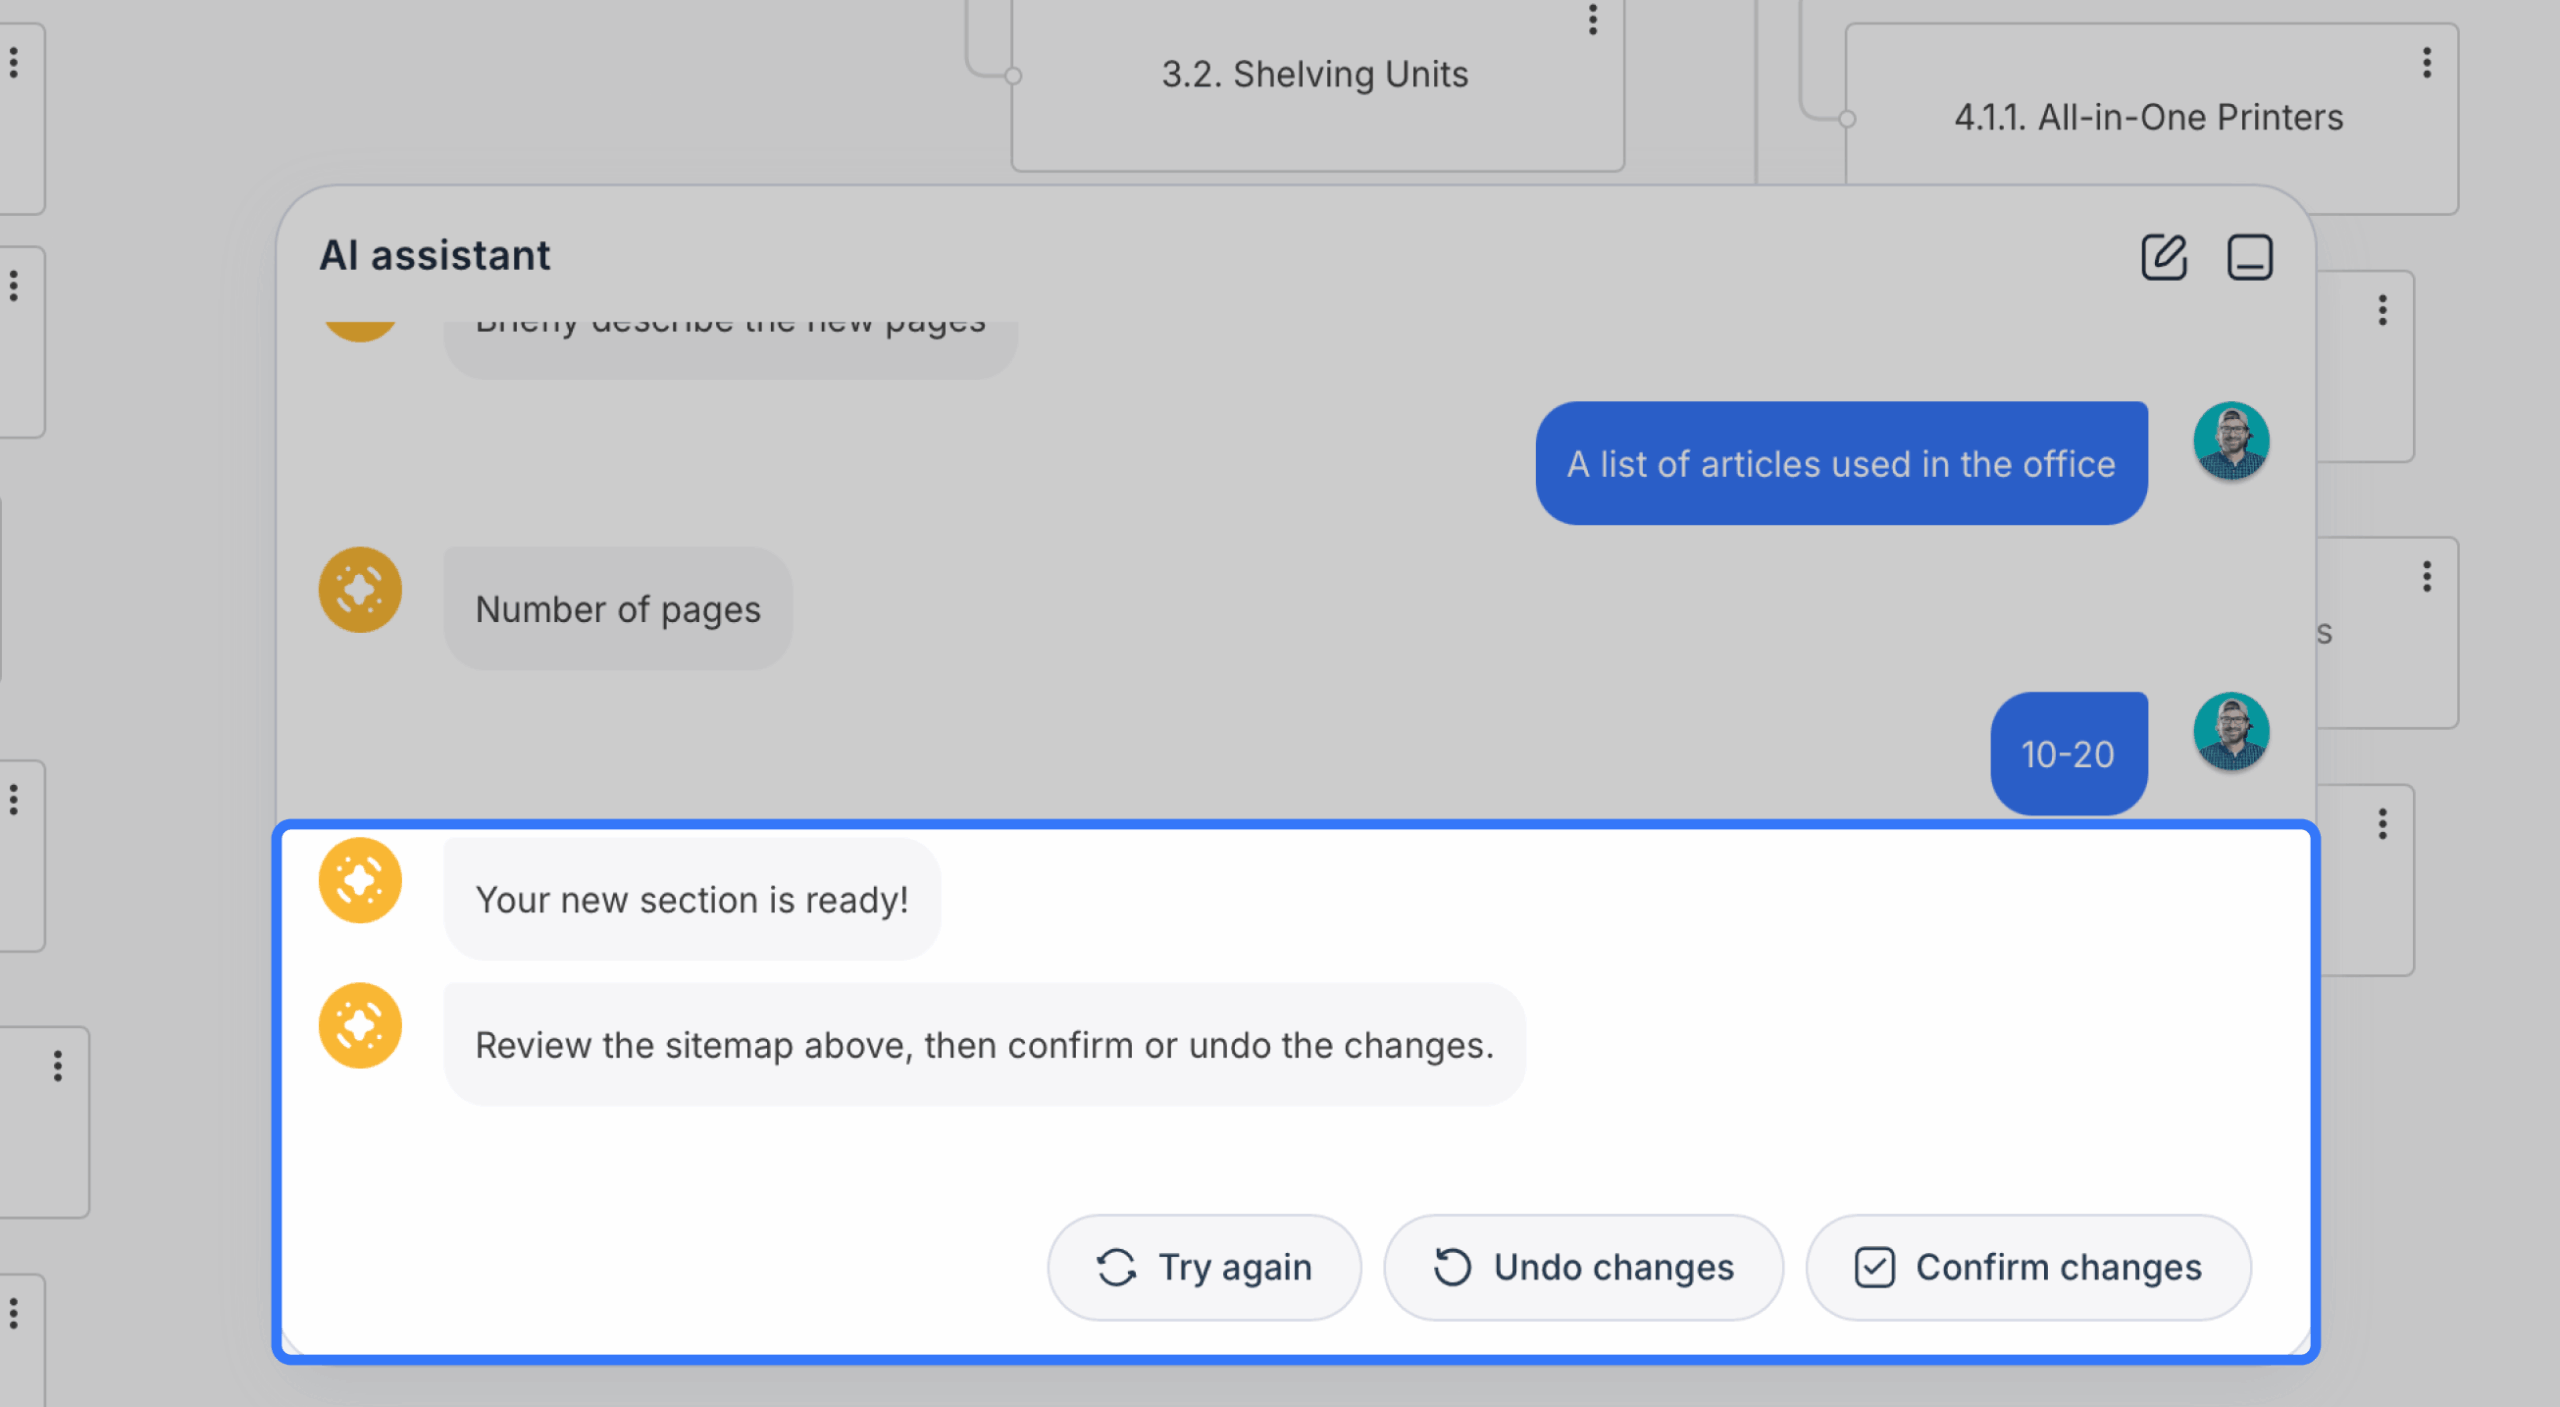Click the AI assistant panel title
Viewport: 2560px width, 1407px height.
[434, 255]
